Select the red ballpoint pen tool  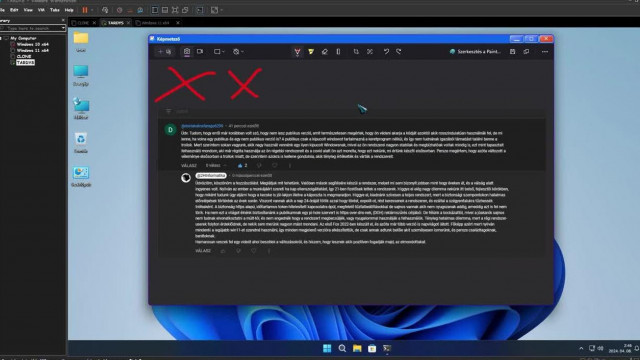tap(297, 52)
